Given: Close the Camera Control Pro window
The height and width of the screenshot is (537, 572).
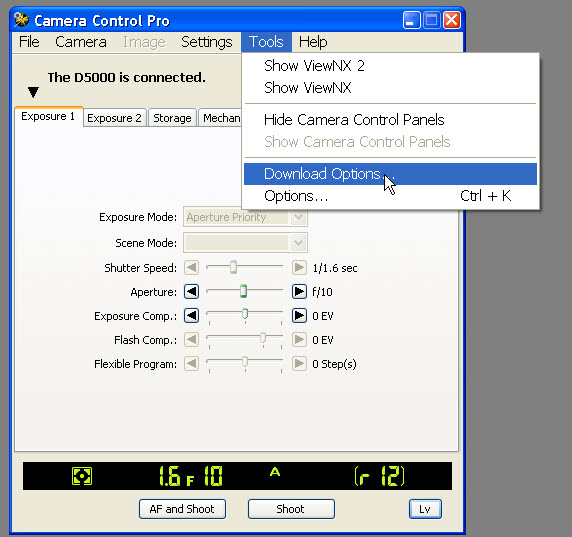Looking at the screenshot, I should (x=452, y=20).
